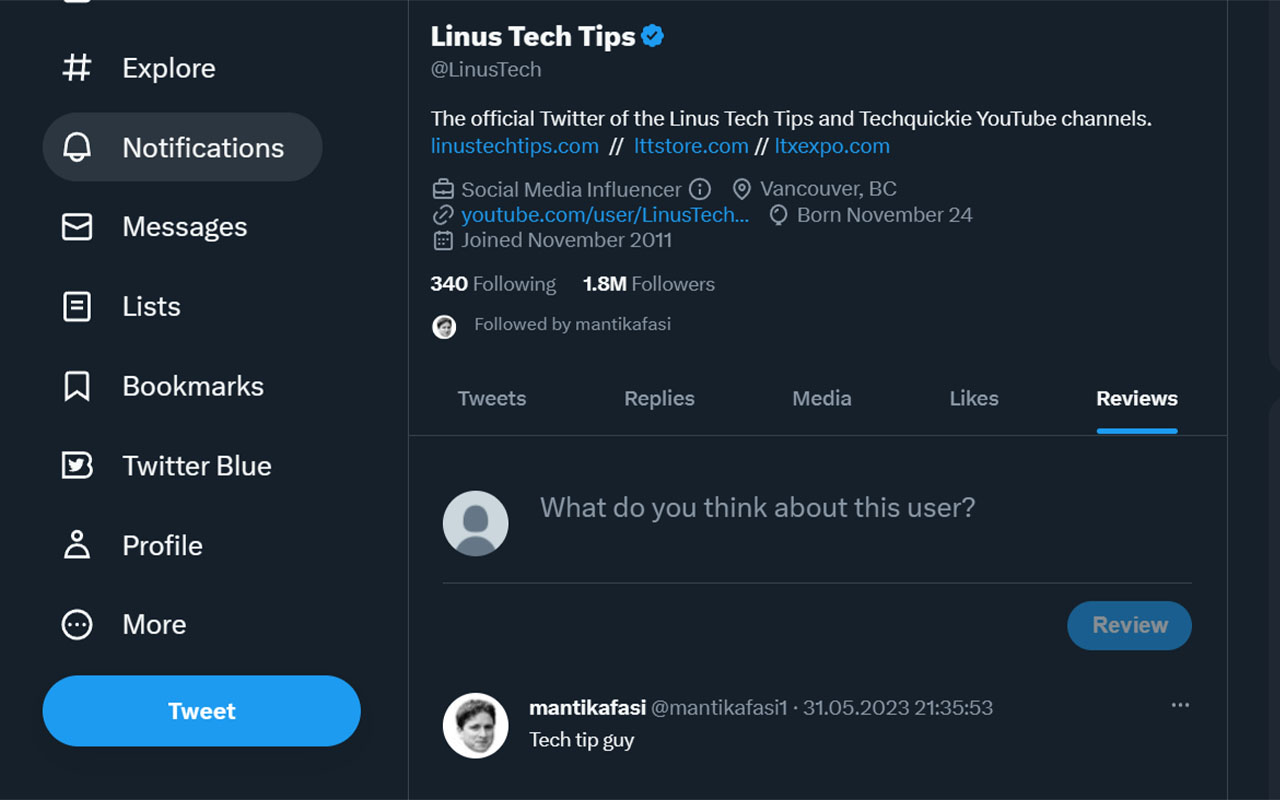Open Messages using the envelope icon

(78, 226)
